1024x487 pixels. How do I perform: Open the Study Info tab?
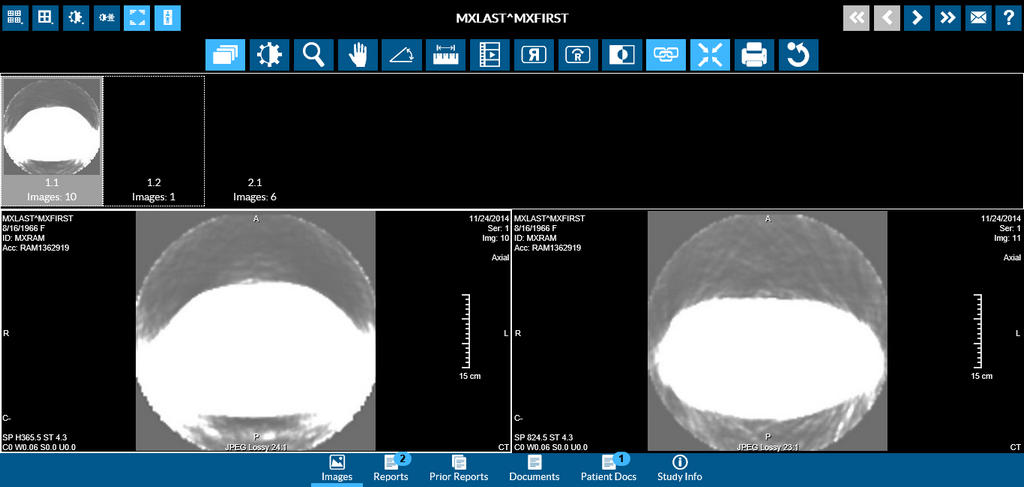pos(680,468)
